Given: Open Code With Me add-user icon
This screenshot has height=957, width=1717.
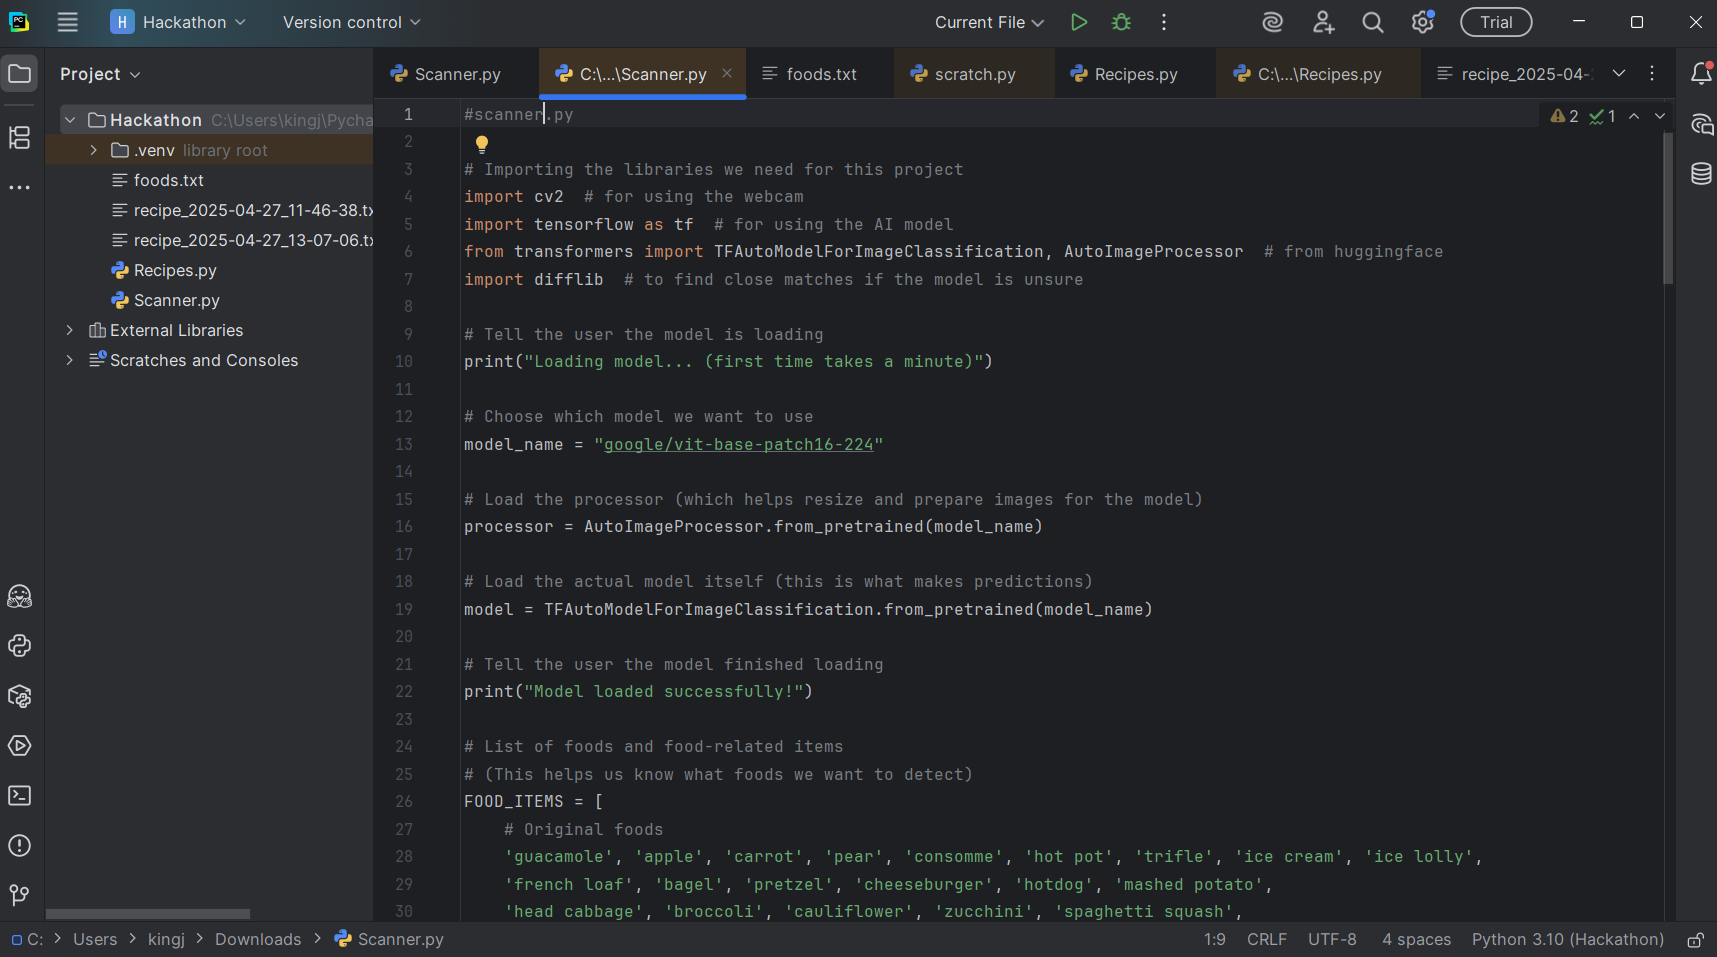Looking at the screenshot, I should [x=1323, y=22].
